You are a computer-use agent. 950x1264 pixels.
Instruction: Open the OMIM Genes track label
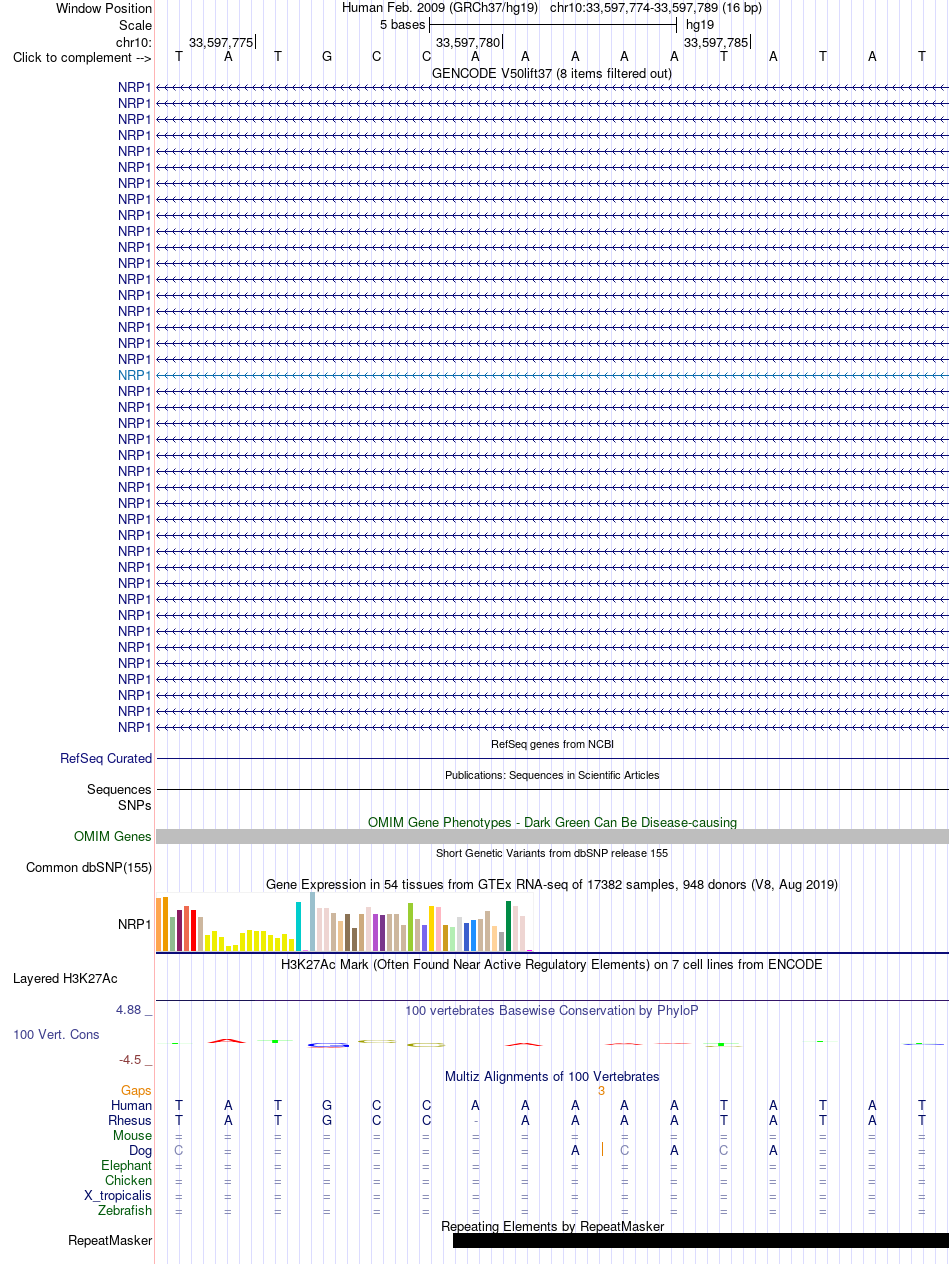click(113, 837)
